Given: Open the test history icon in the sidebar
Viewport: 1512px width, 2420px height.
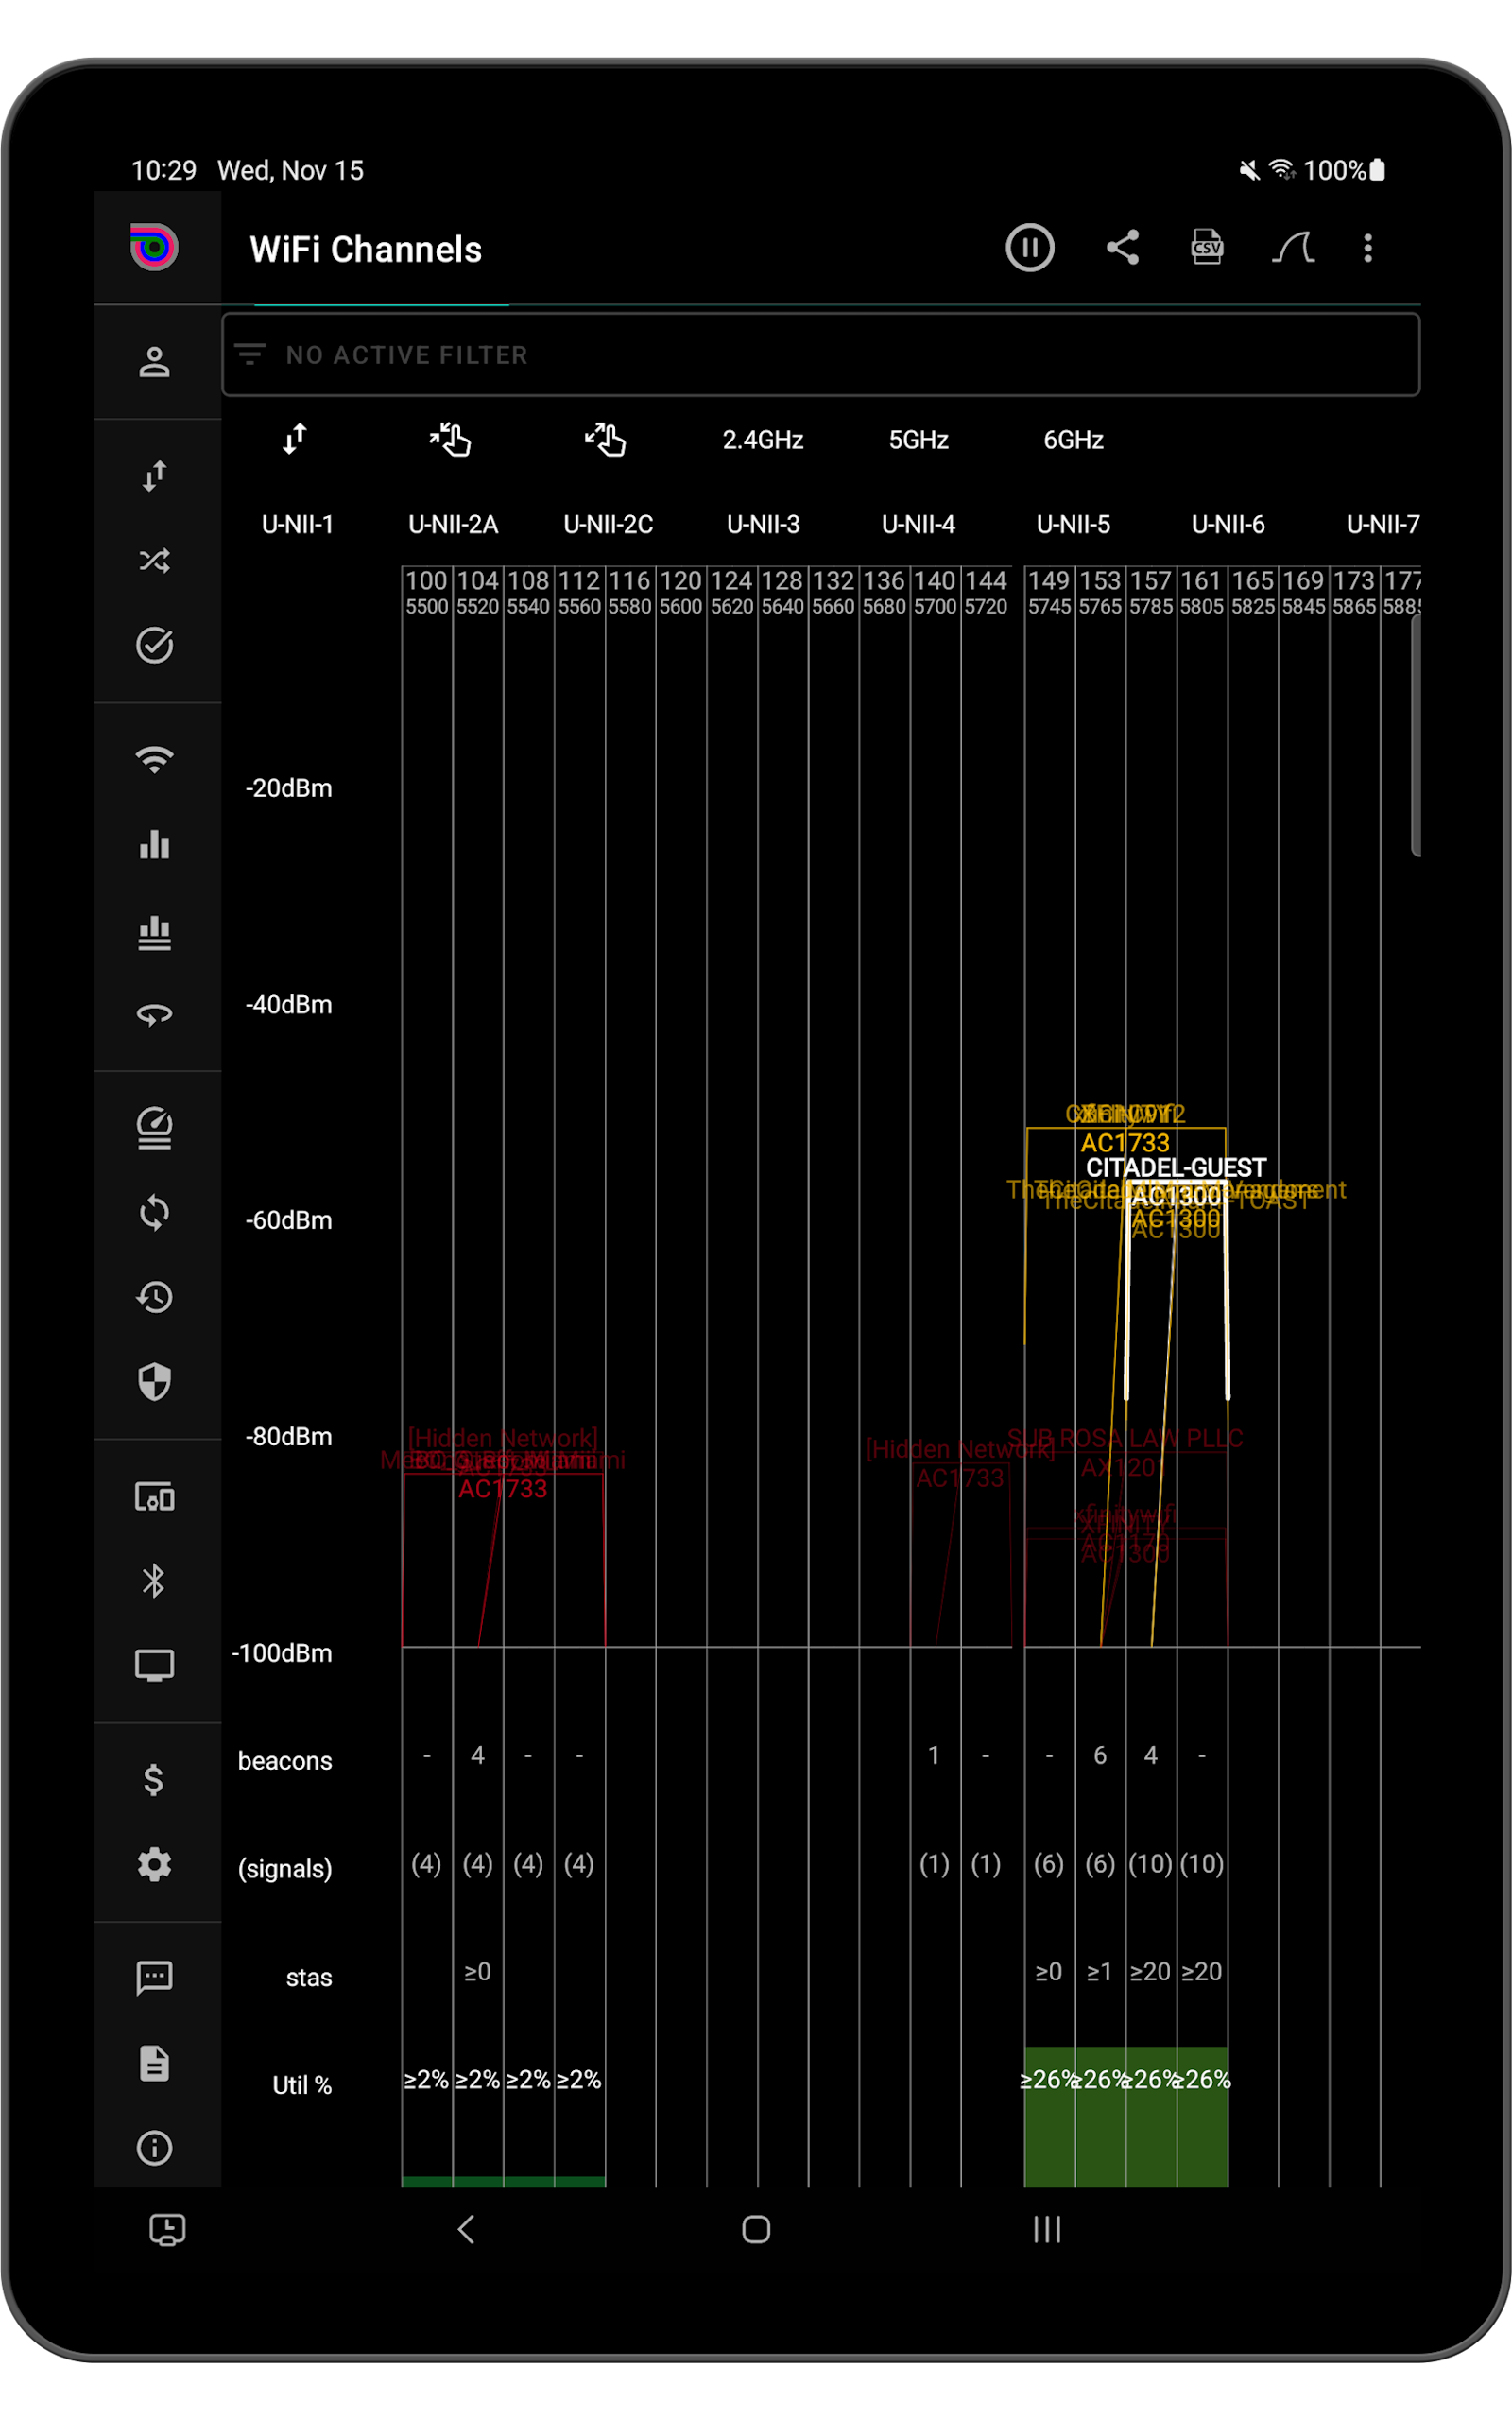Looking at the screenshot, I should click(x=155, y=1297).
